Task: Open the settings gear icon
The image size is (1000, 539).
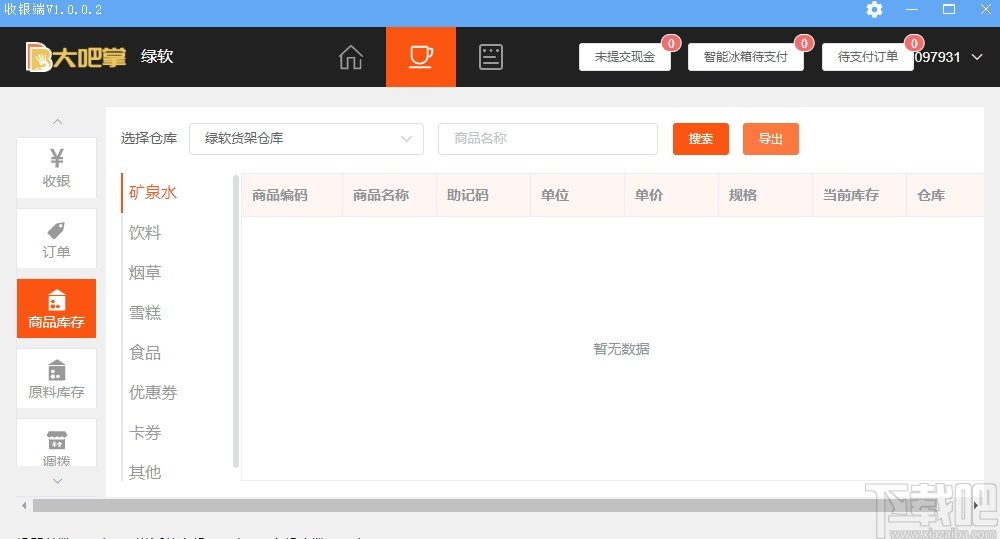Action: point(874,10)
